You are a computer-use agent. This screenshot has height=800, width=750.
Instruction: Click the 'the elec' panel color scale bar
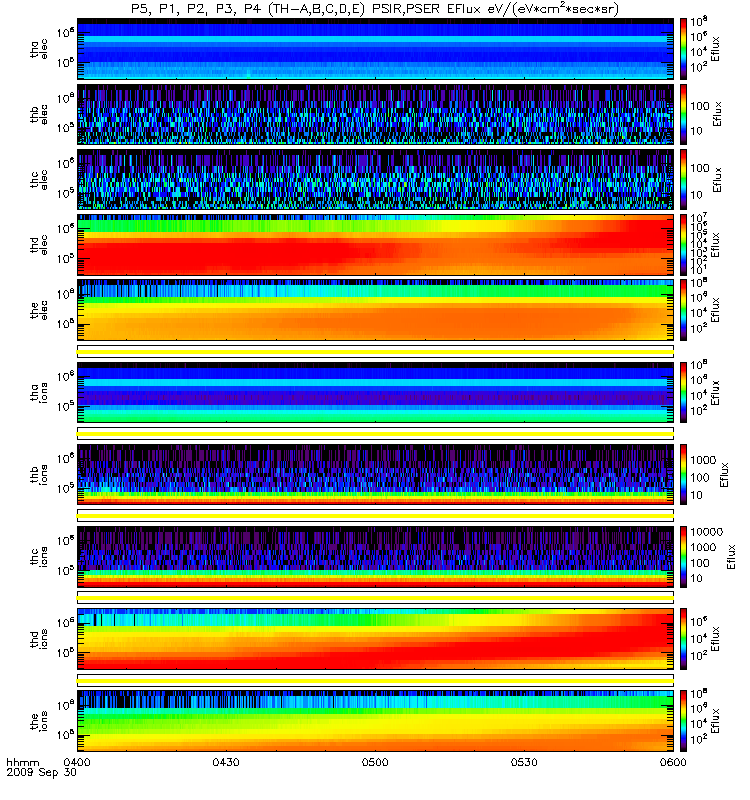(683, 310)
